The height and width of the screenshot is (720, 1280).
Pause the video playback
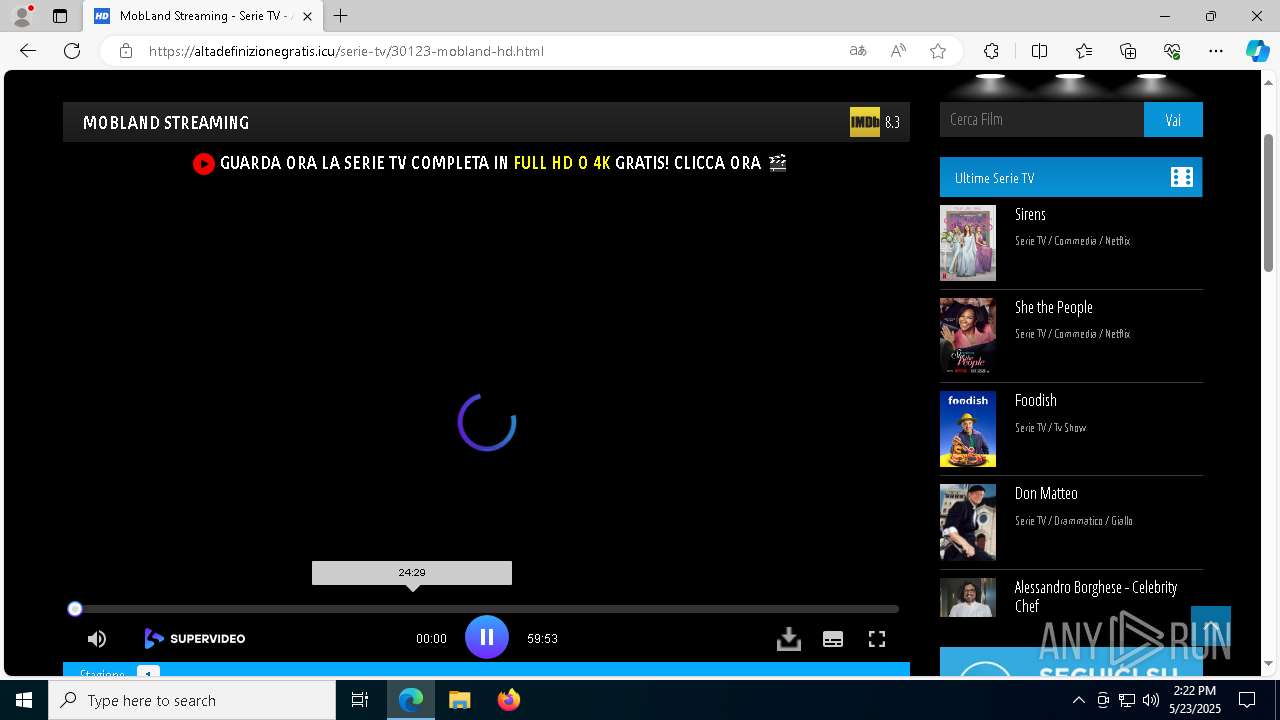click(487, 637)
